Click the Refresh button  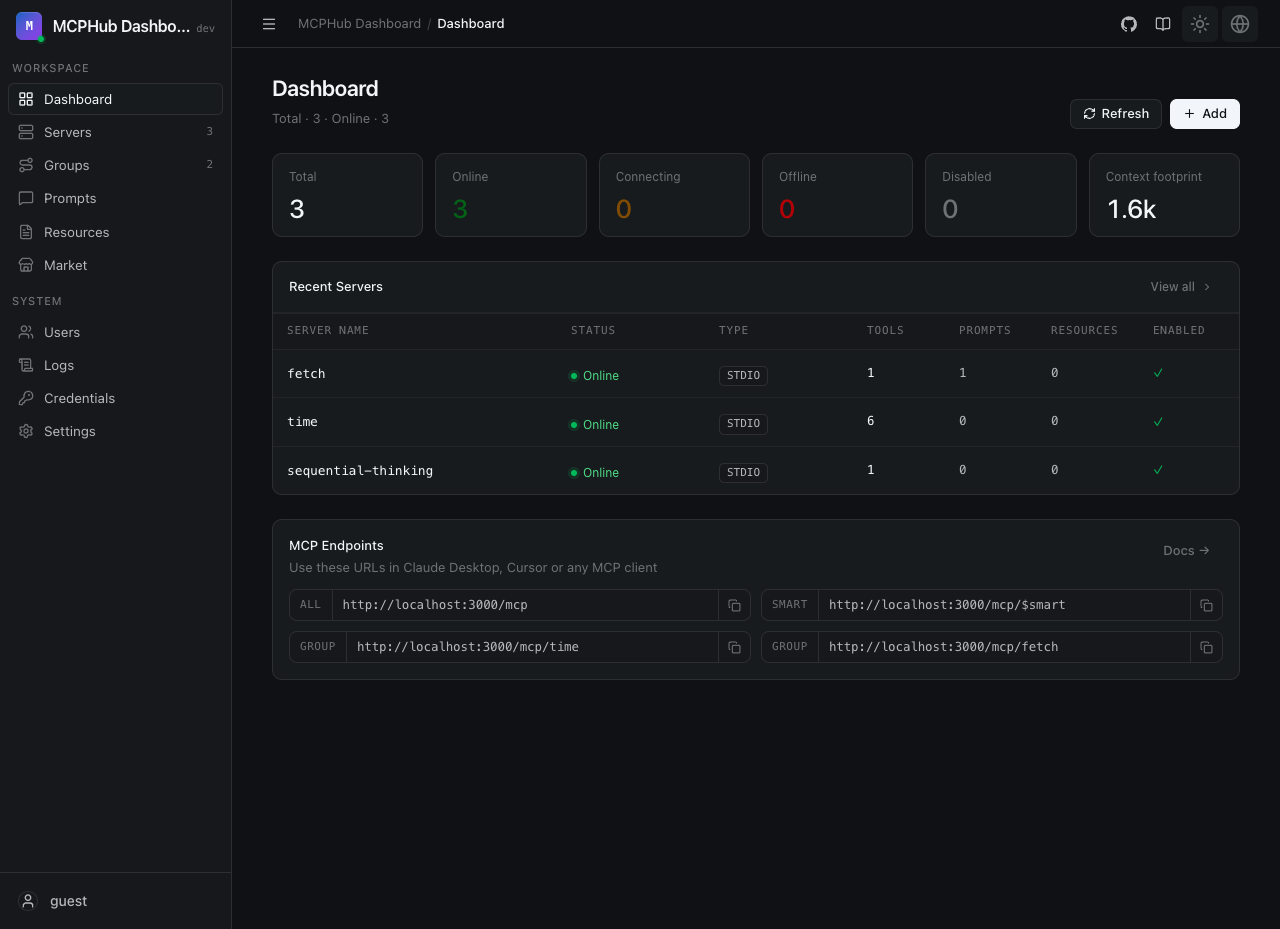[x=1116, y=114]
